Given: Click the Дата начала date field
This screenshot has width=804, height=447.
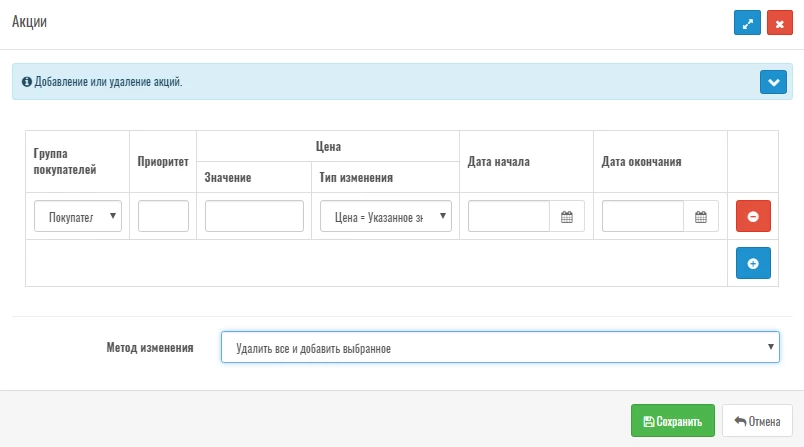Looking at the screenshot, I should pos(509,216).
